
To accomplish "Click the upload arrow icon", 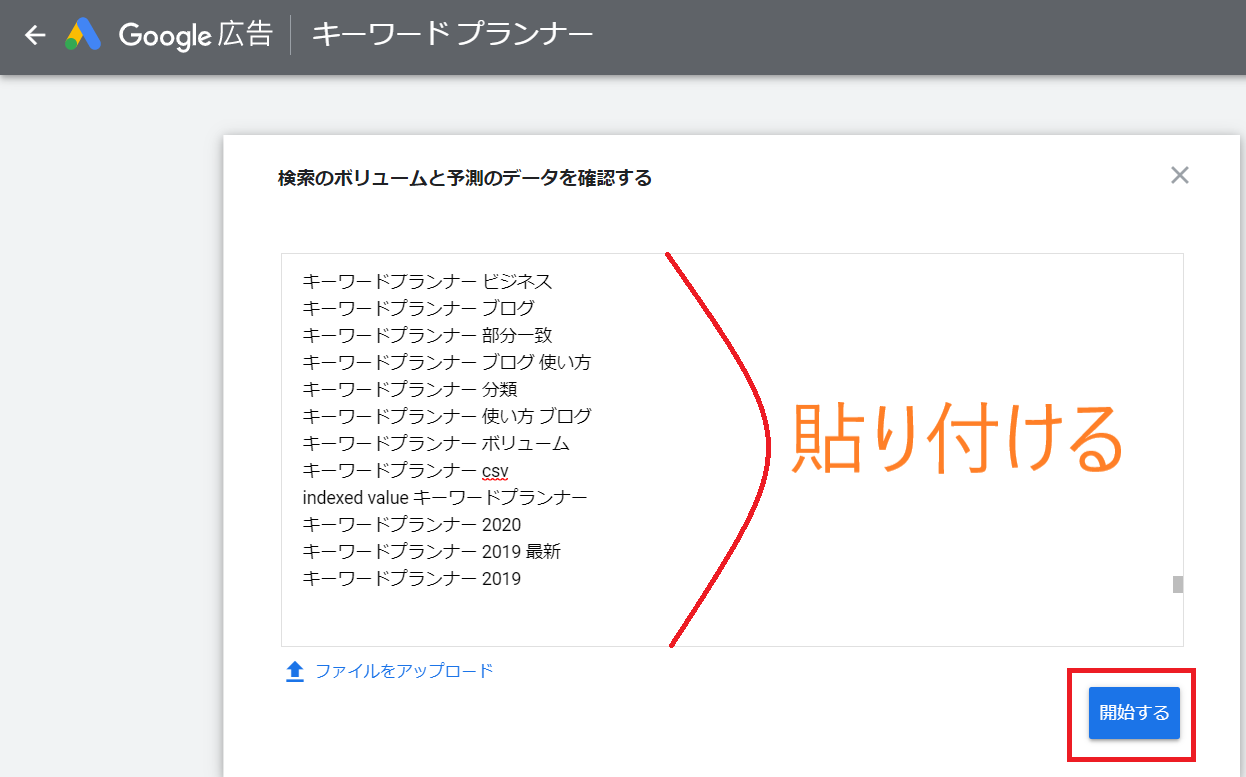I will pyautogui.click(x=295, y=671).
